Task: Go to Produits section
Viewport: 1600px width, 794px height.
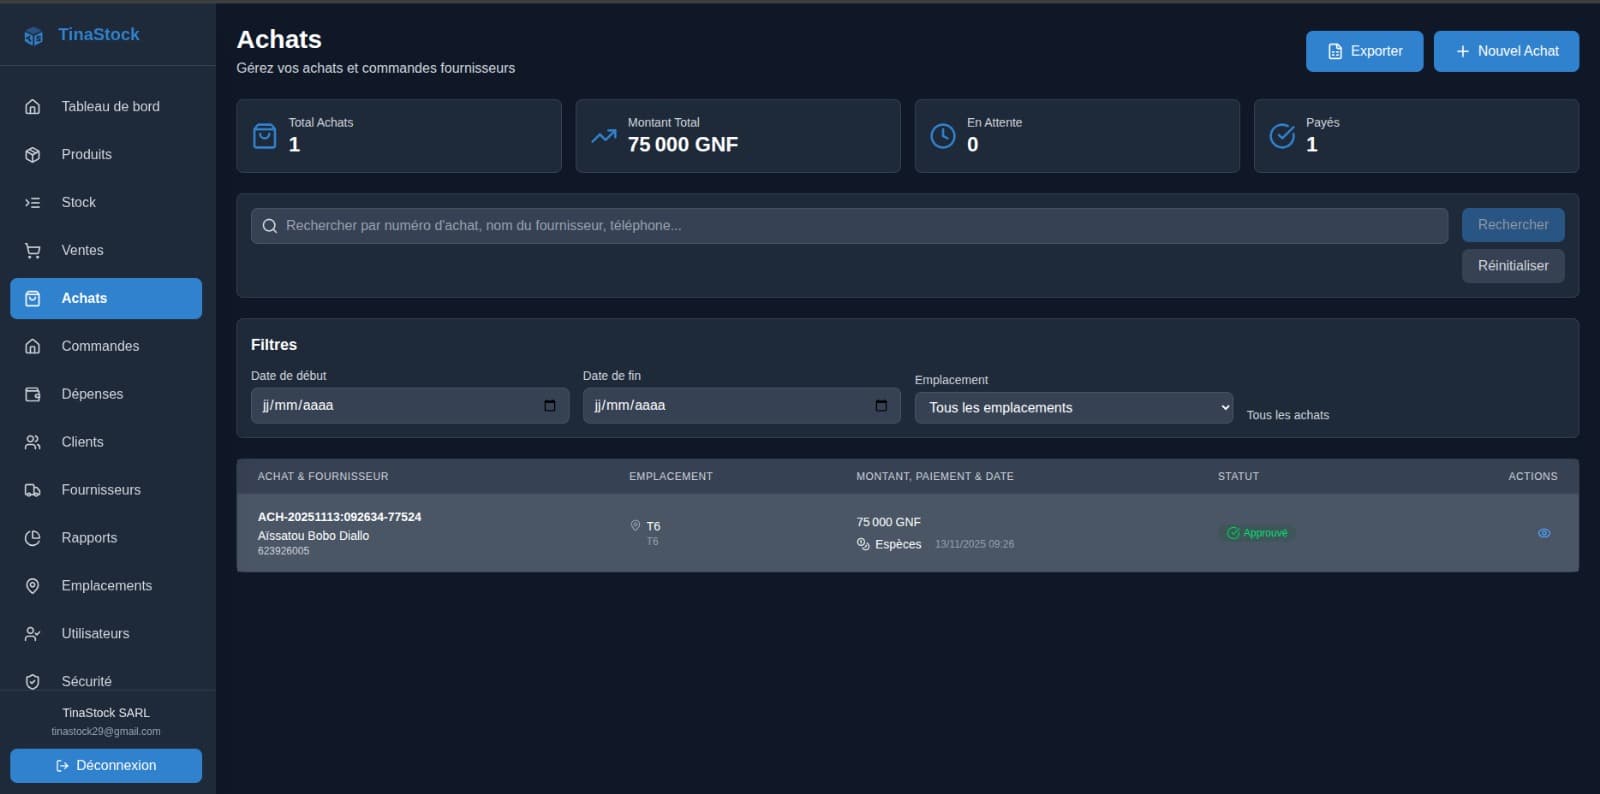Action: pos(106,154)
